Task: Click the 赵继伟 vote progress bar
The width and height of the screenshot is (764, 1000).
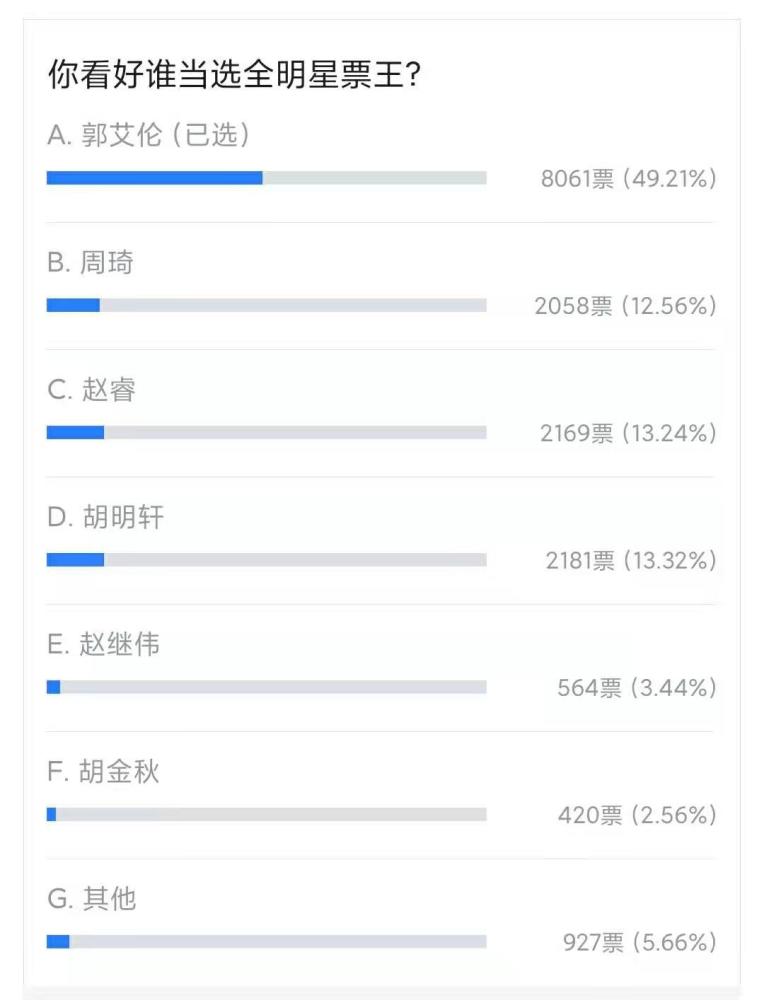Action: (267, 687)
